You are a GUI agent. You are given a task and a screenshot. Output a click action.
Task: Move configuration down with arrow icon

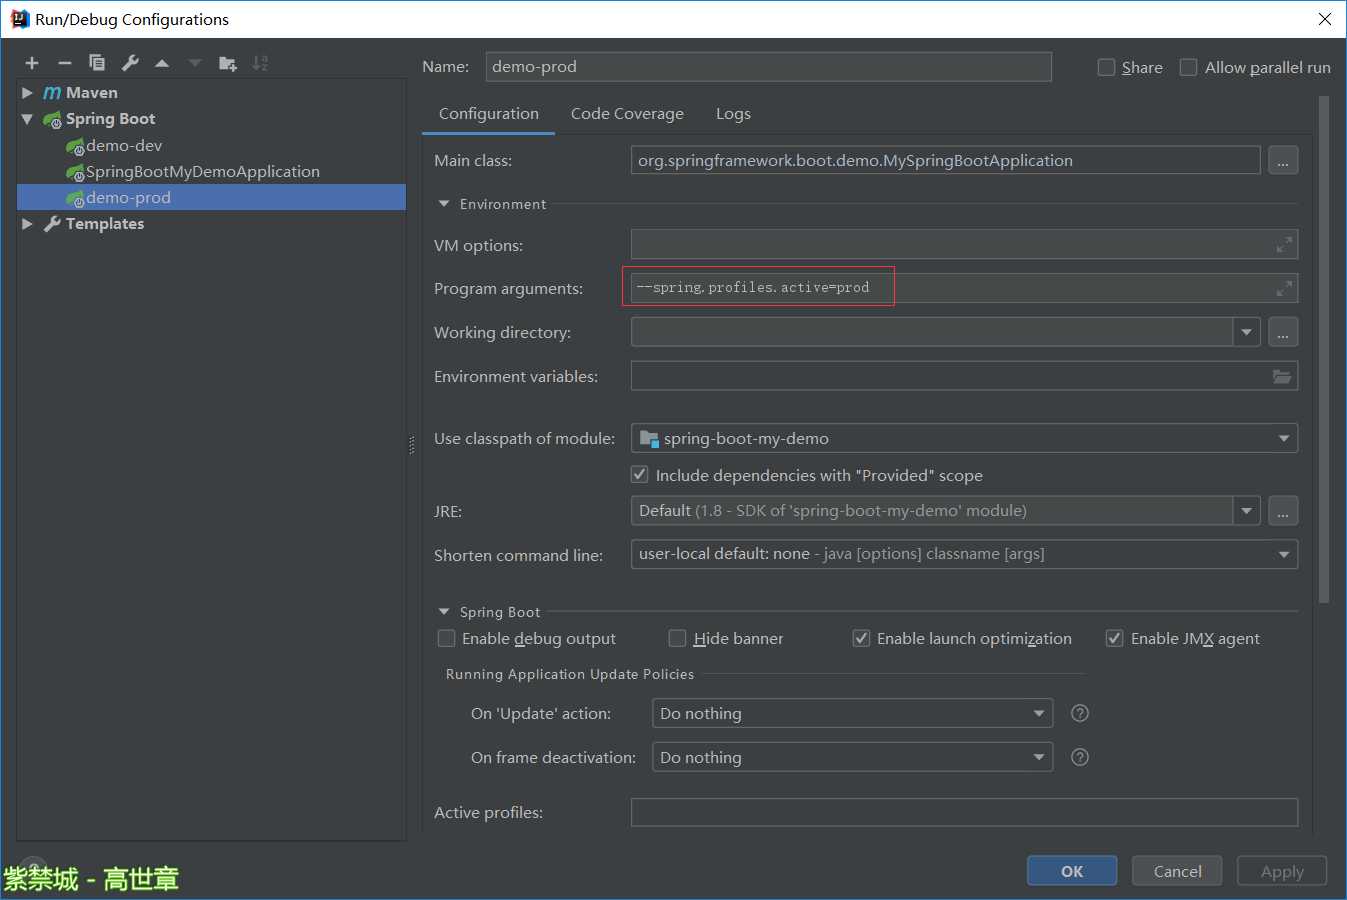click(x=195, y=63)
